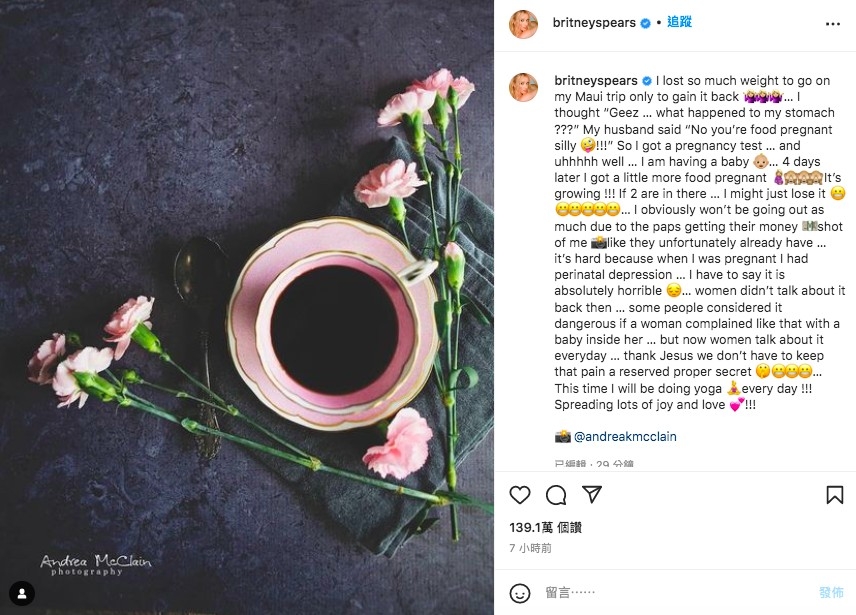Follow britneyspears using the 追蹤 button
The width and height of the screenshot is (856, 615).
tap(680, 22)
